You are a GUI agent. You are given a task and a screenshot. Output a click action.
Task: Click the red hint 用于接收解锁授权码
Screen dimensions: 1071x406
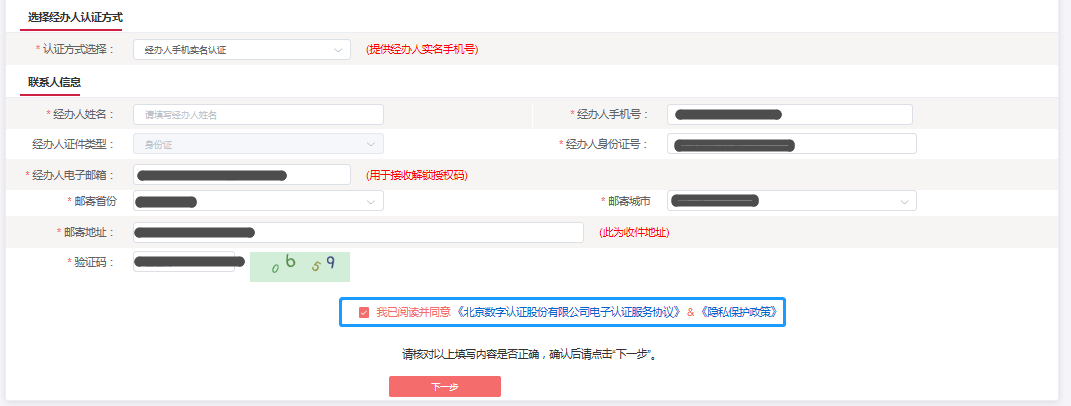point(417,175)
